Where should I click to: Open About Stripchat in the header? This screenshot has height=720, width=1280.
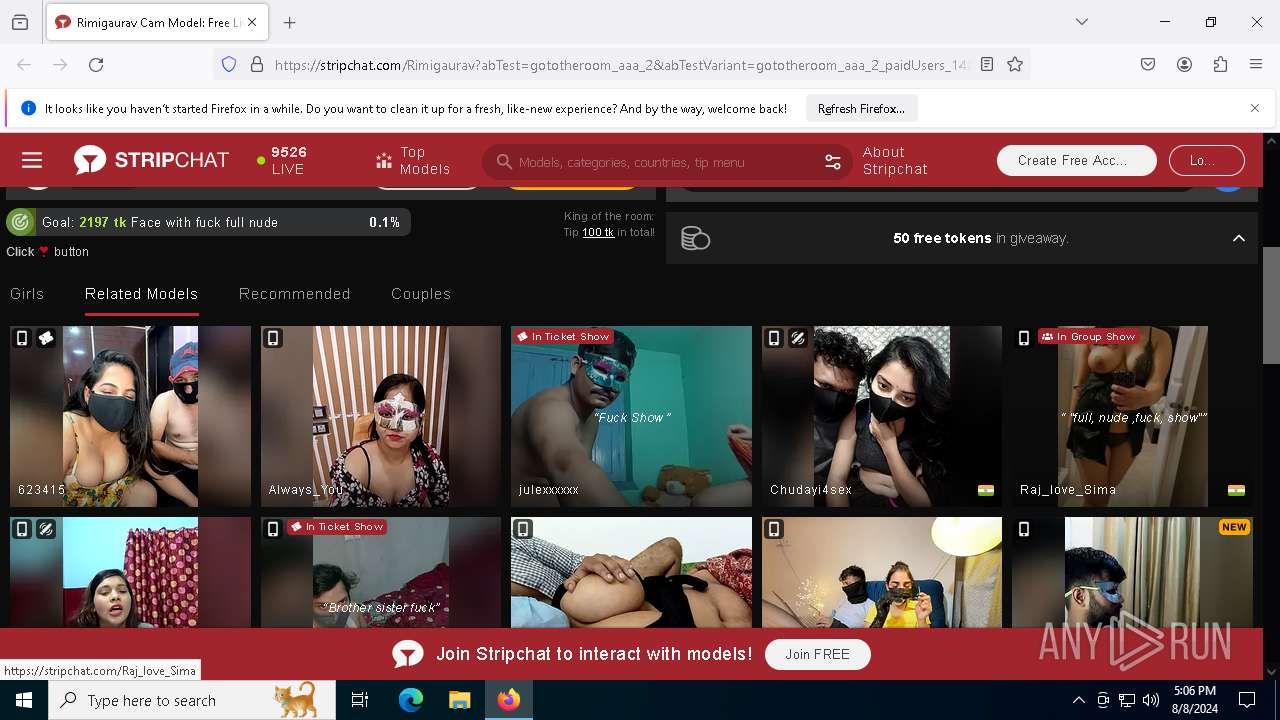pos(896,161)
